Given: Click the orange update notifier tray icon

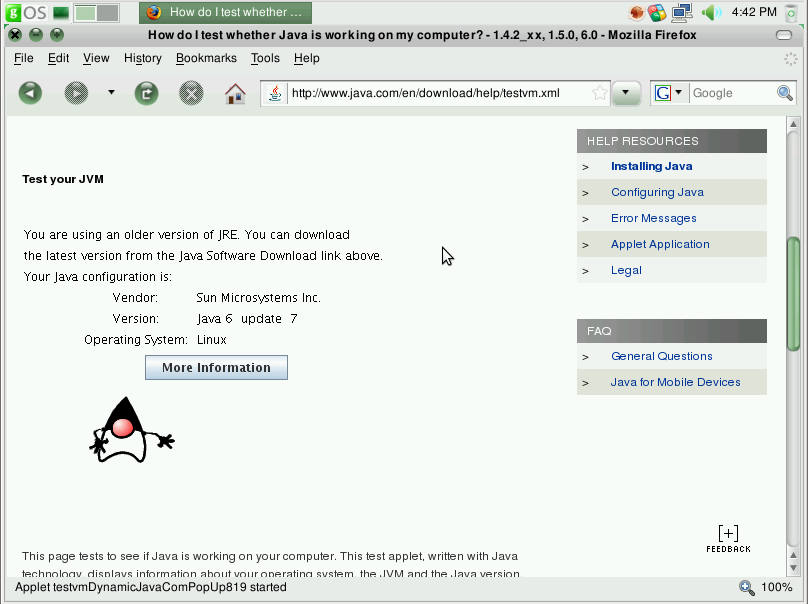Looking at the screenshot, I should click(637, 12).
